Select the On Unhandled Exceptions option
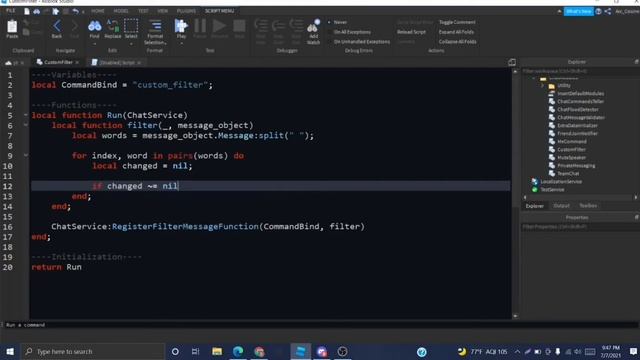The width and height of the screenshot is (640, 360). tap(359, 42)
